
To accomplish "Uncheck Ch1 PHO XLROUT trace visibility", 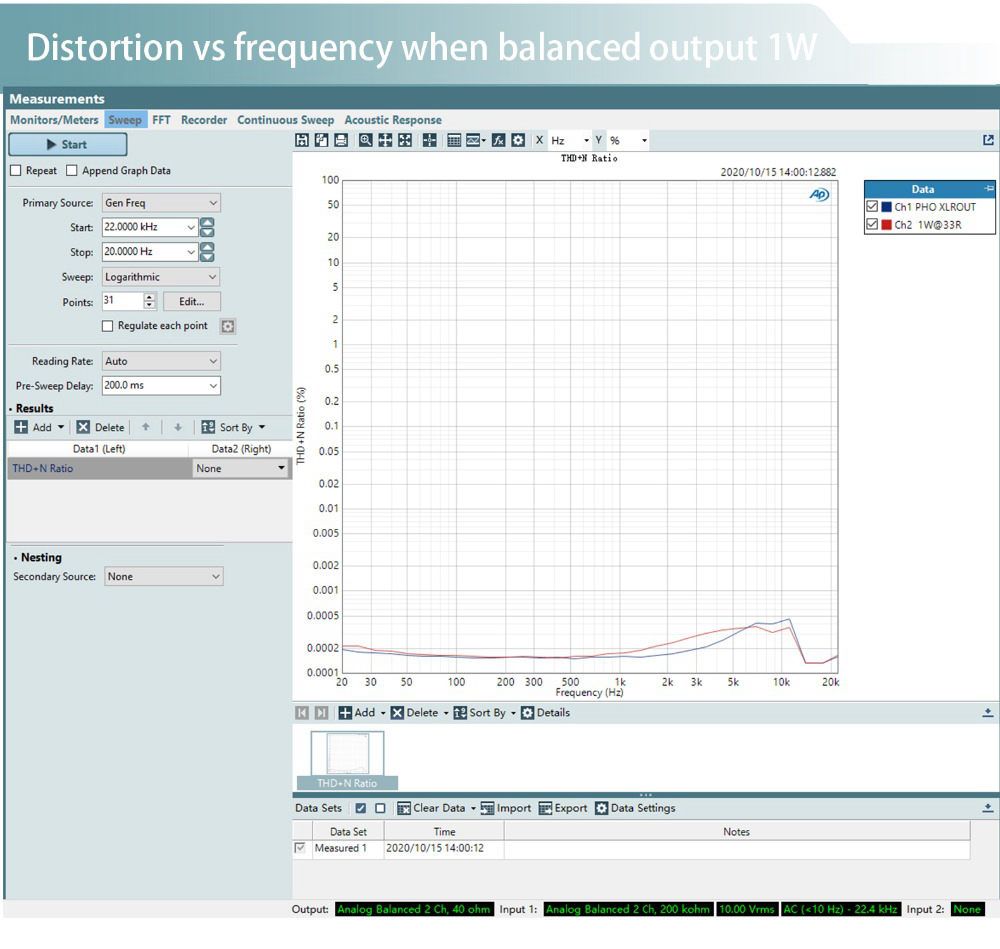I will (x=872, y=206).
